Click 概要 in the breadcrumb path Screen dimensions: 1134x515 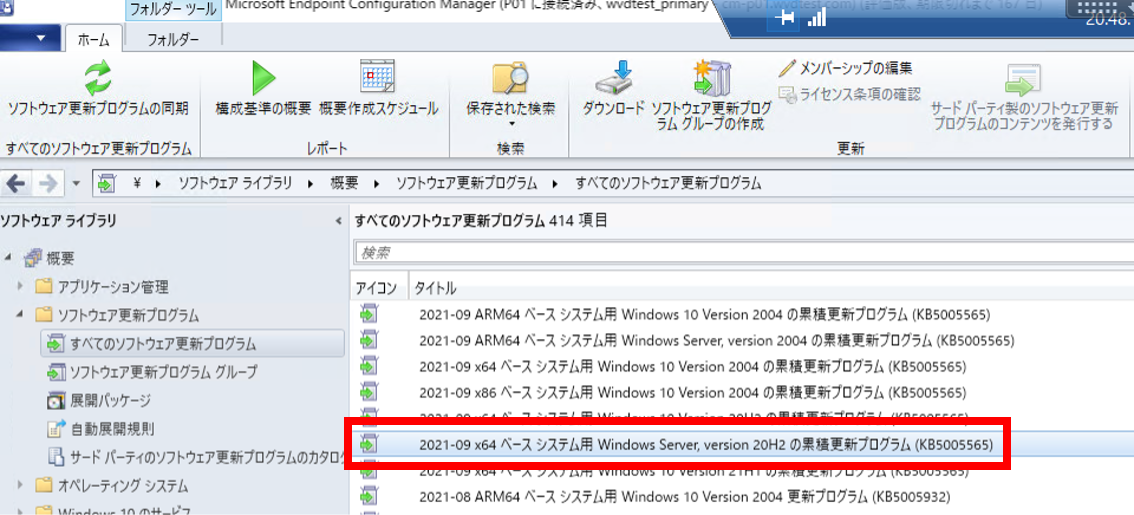pyautogui.click(x=344, y=184)
